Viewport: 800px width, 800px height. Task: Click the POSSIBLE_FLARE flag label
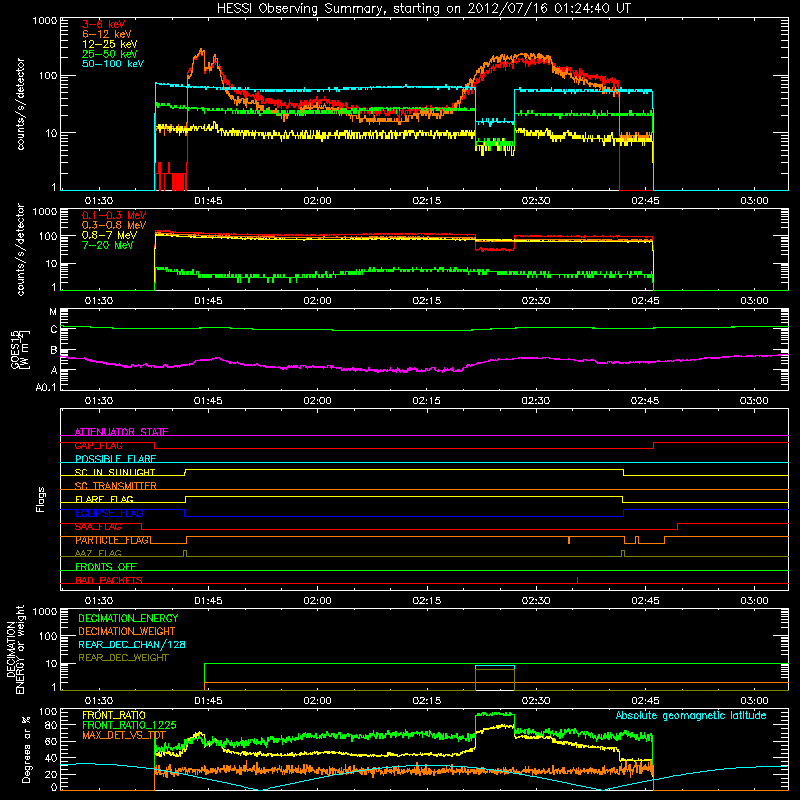[x=115, y=459]
